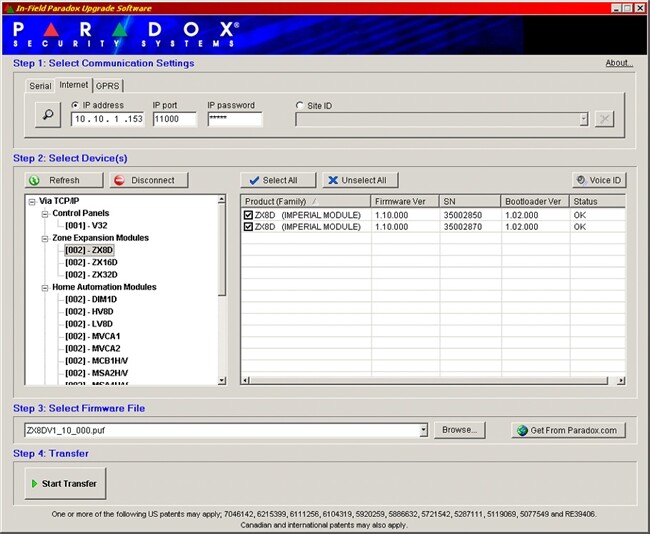Click the magnifier search icon button

pyautogui.click(x=47, y=115)
